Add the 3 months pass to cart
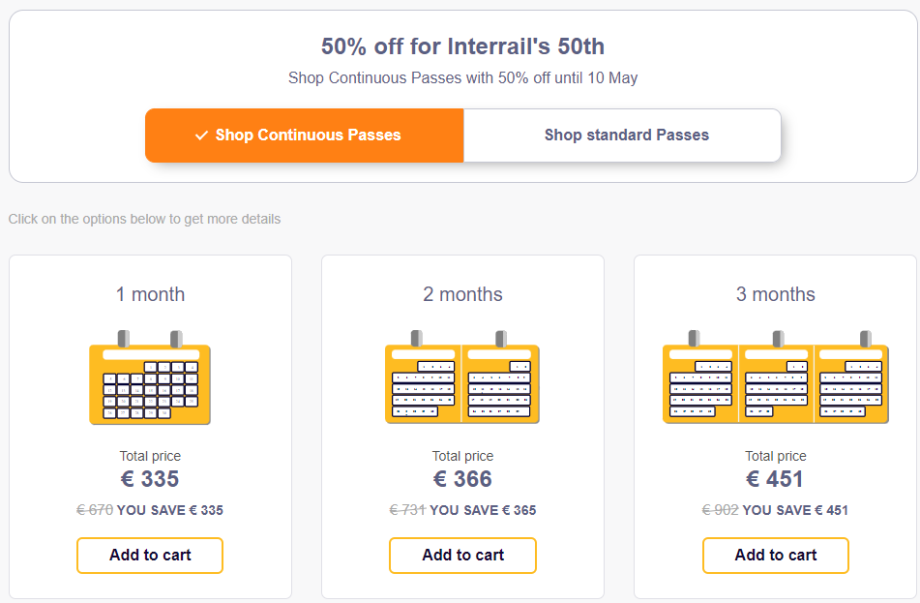This screenshot has width=920, height=603. pyautogui.click(x=775, y=555)
